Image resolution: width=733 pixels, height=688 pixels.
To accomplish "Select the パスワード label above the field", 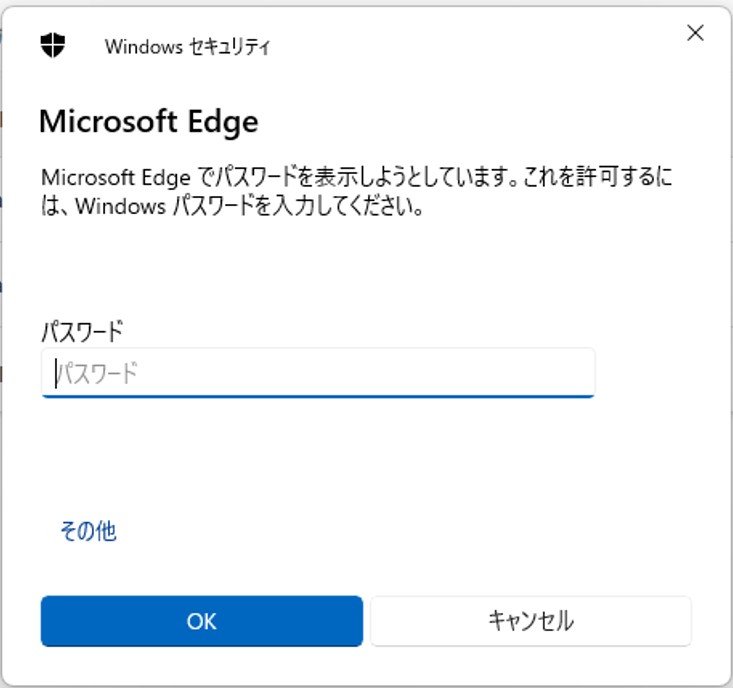I will [x=82, y=331].
